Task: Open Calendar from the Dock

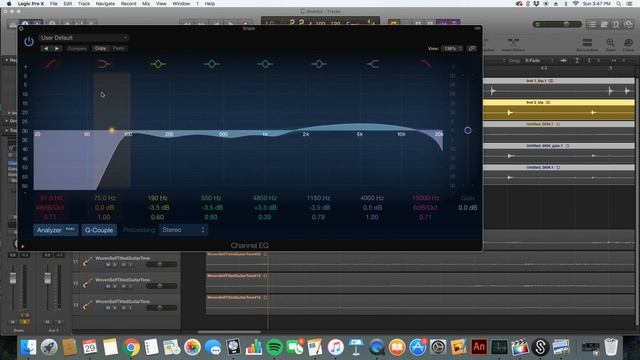Action: (90, 347)
